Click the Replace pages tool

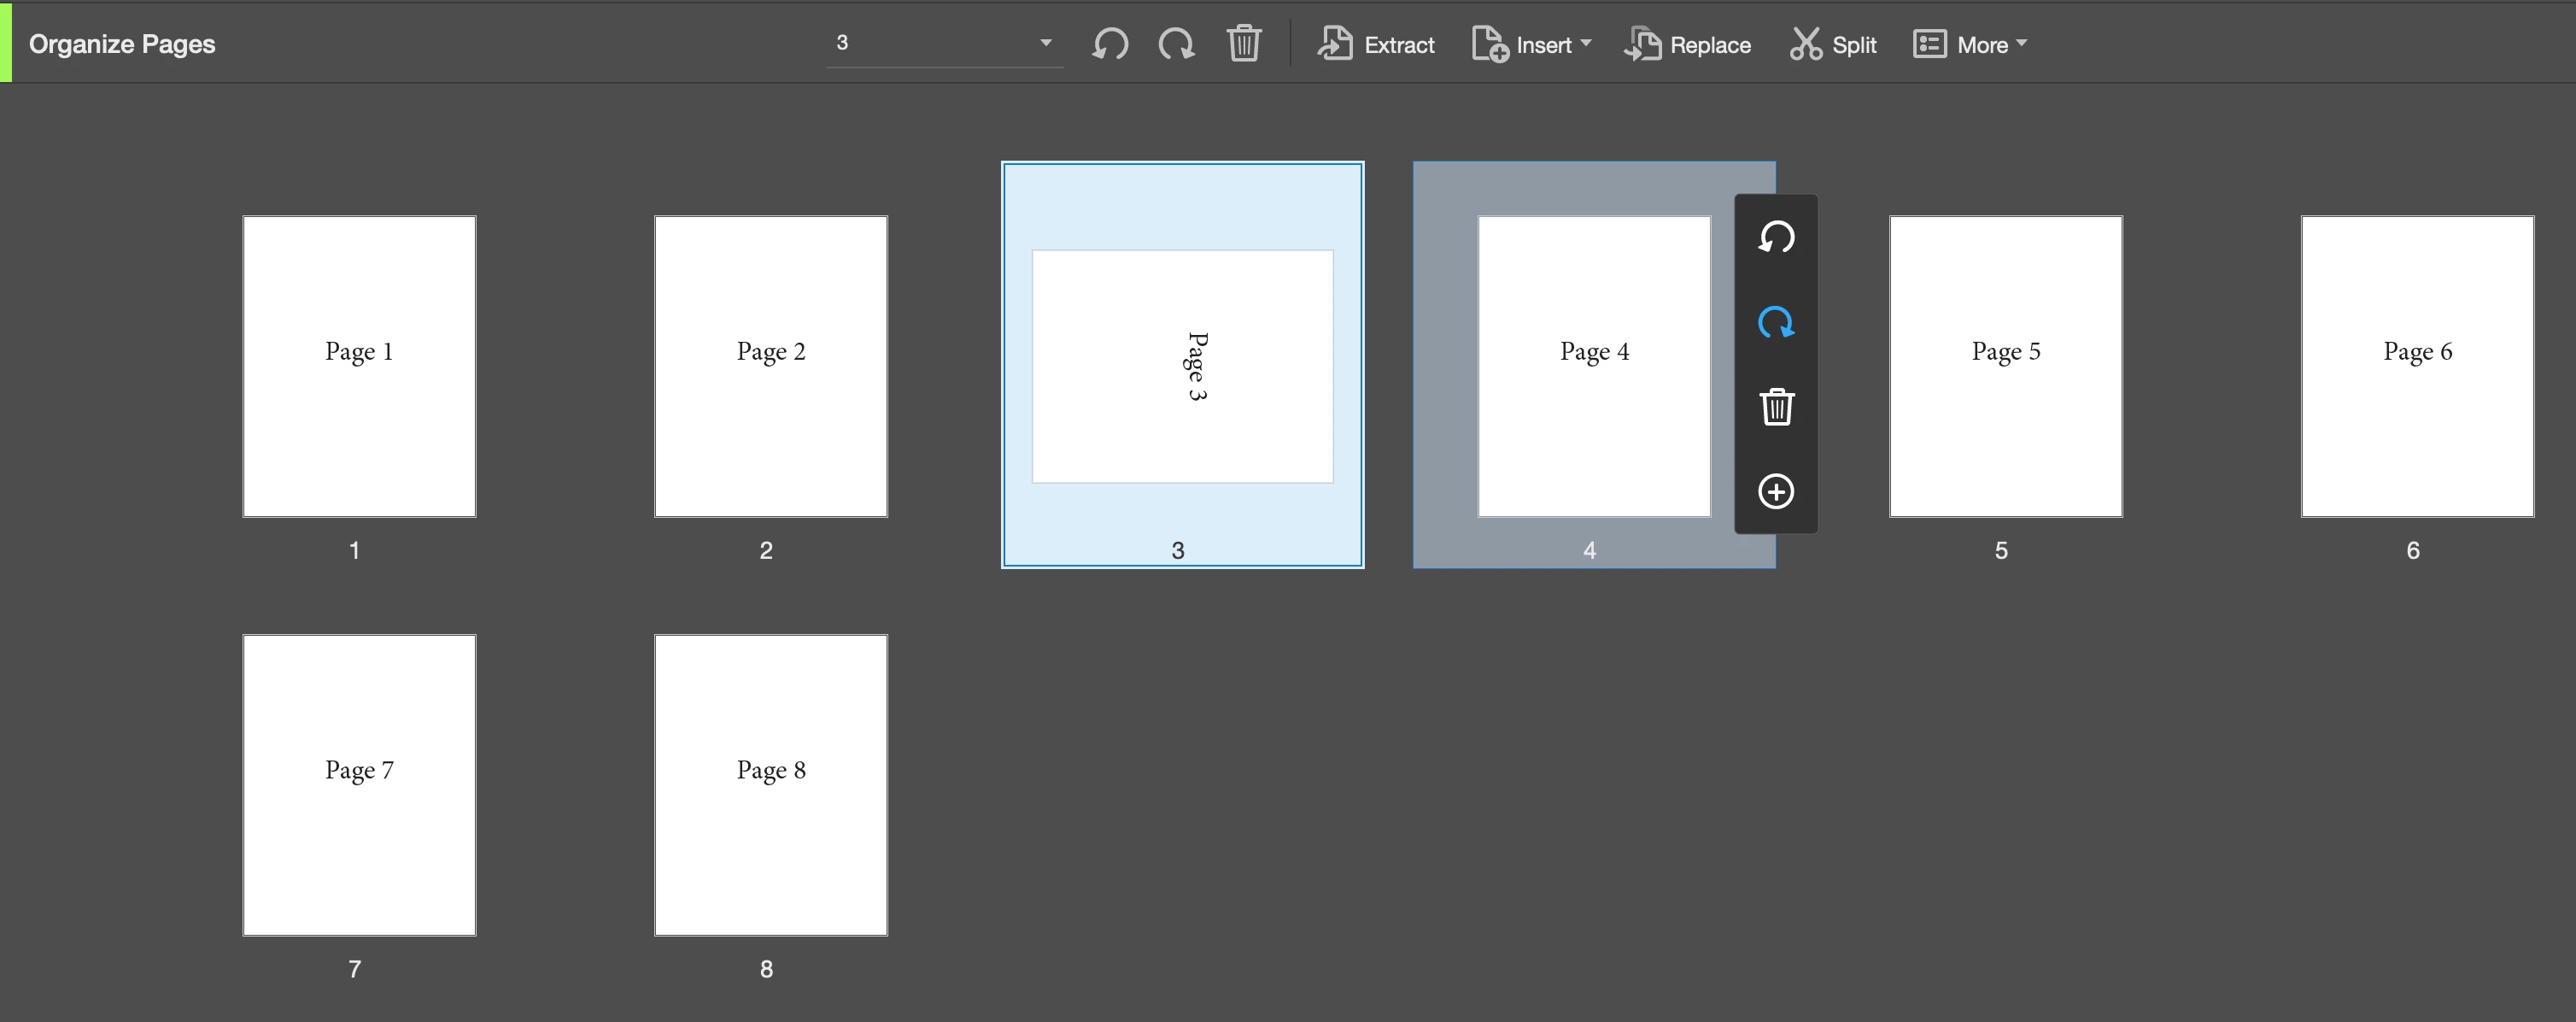click(1688, 45)
